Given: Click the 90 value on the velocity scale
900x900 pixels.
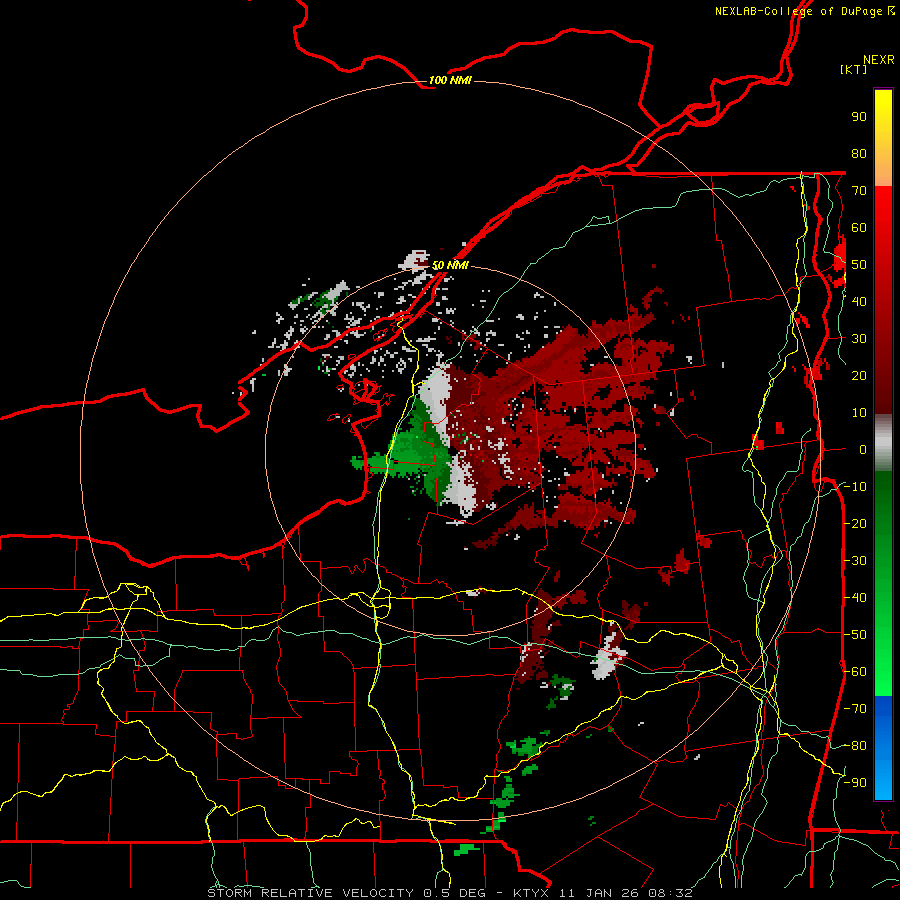Looking at the screenshot, I should point(859,117).
